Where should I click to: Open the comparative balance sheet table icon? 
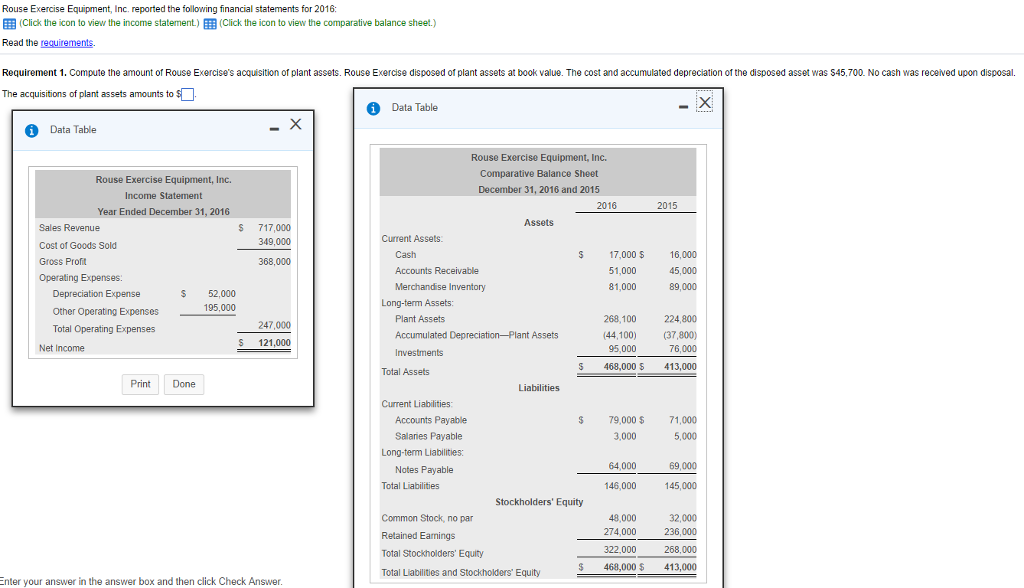(x=210, y=23)
